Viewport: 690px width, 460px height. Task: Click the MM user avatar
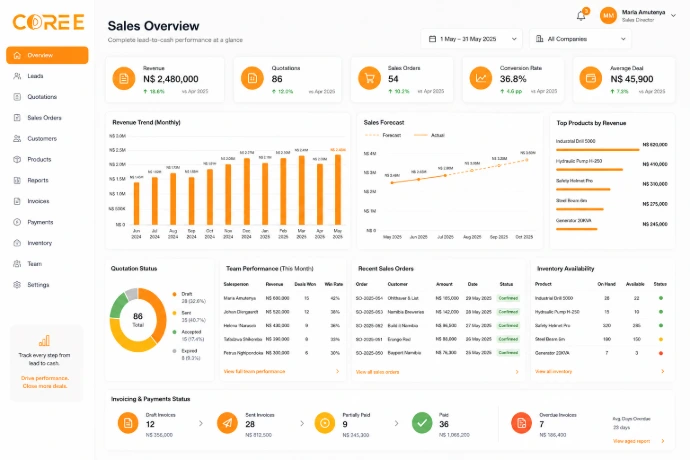(608, 15)
